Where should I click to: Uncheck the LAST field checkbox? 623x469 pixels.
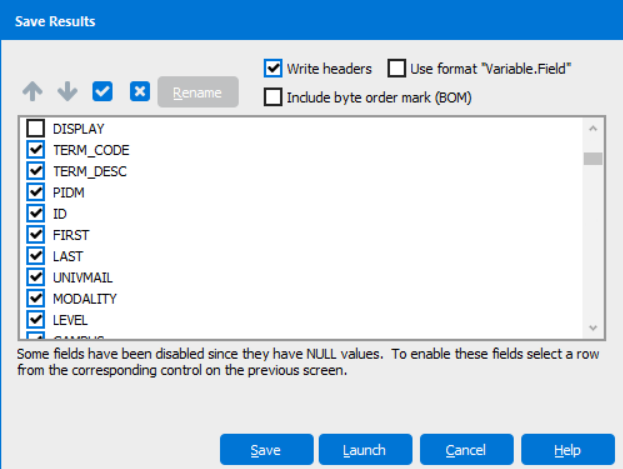36,256
